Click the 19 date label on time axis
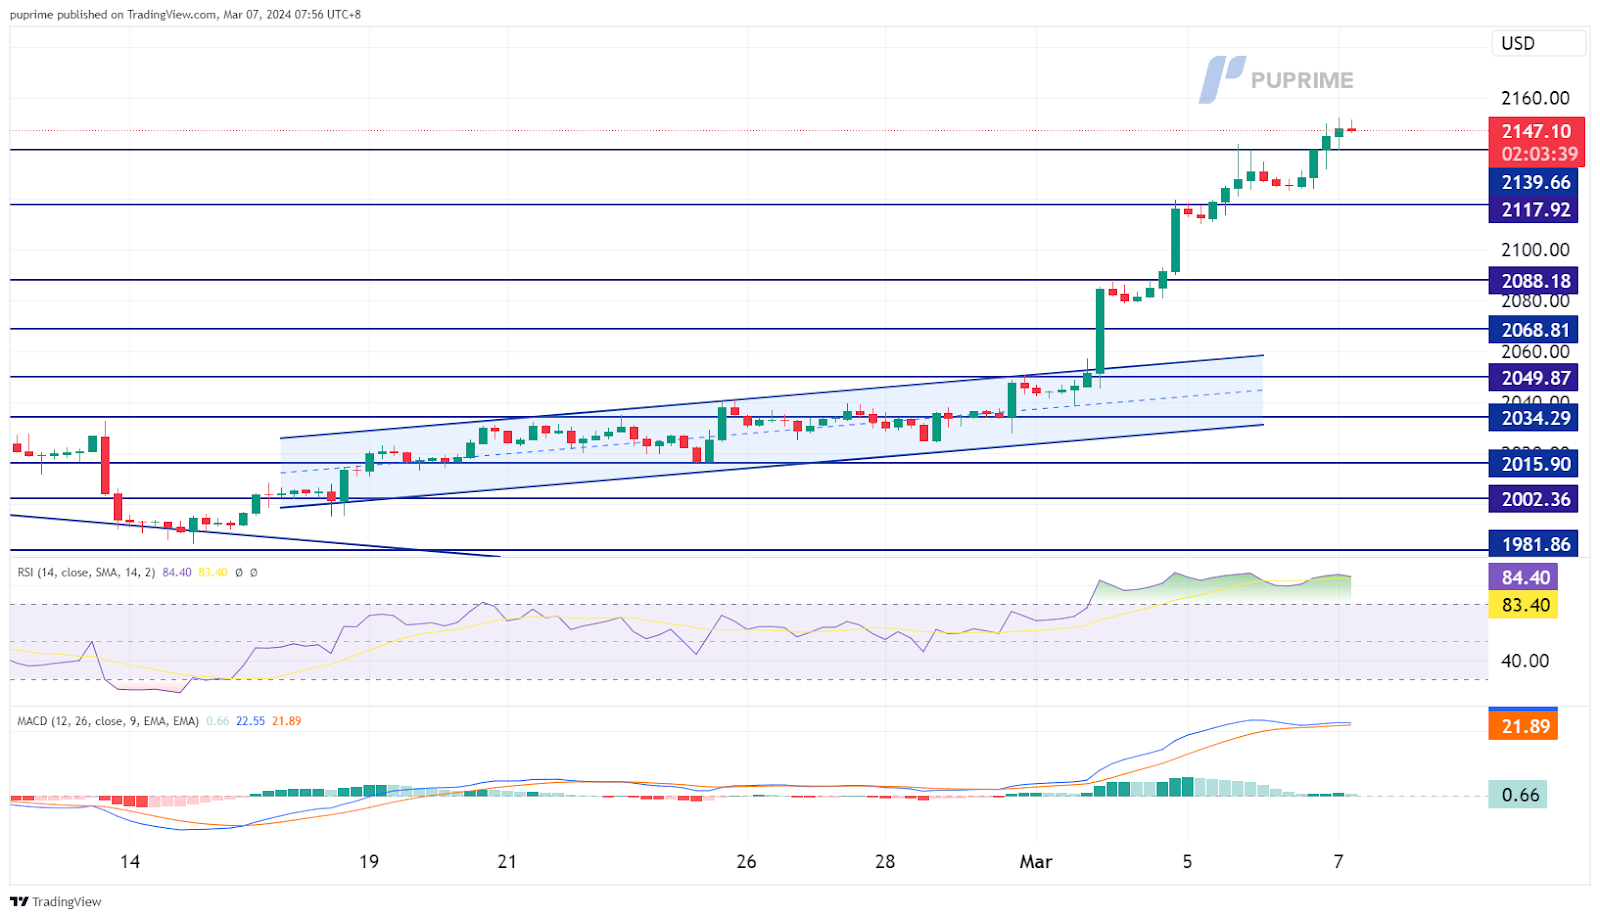 coord(369,862)
